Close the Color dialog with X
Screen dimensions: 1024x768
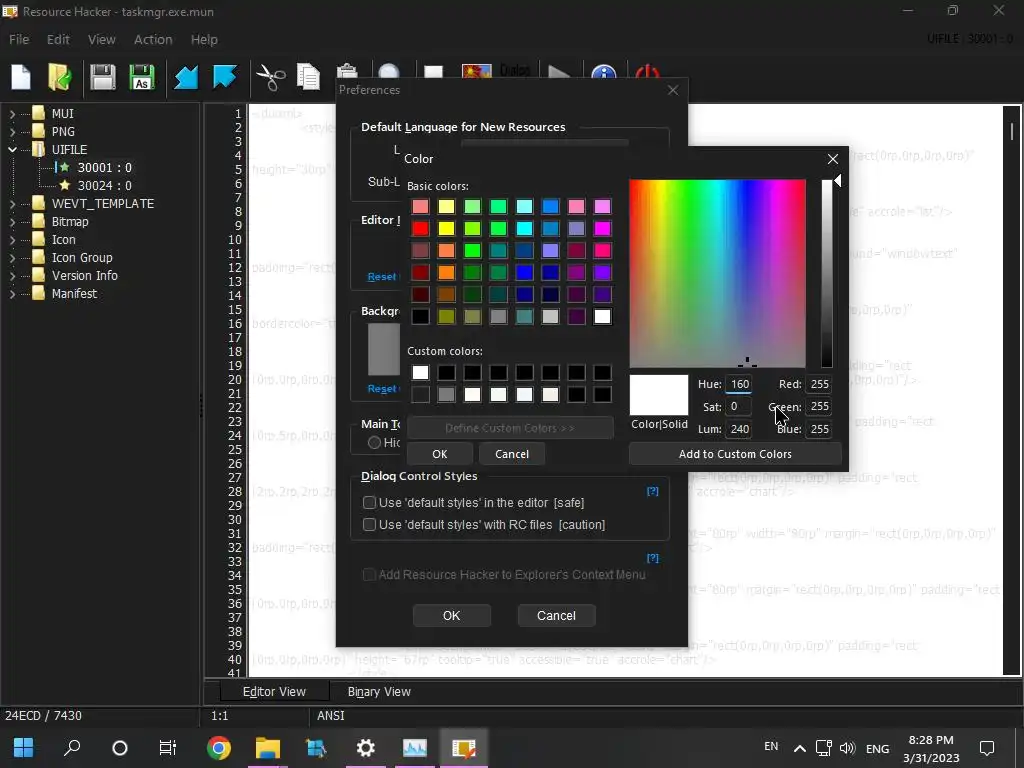click(833, 159)
